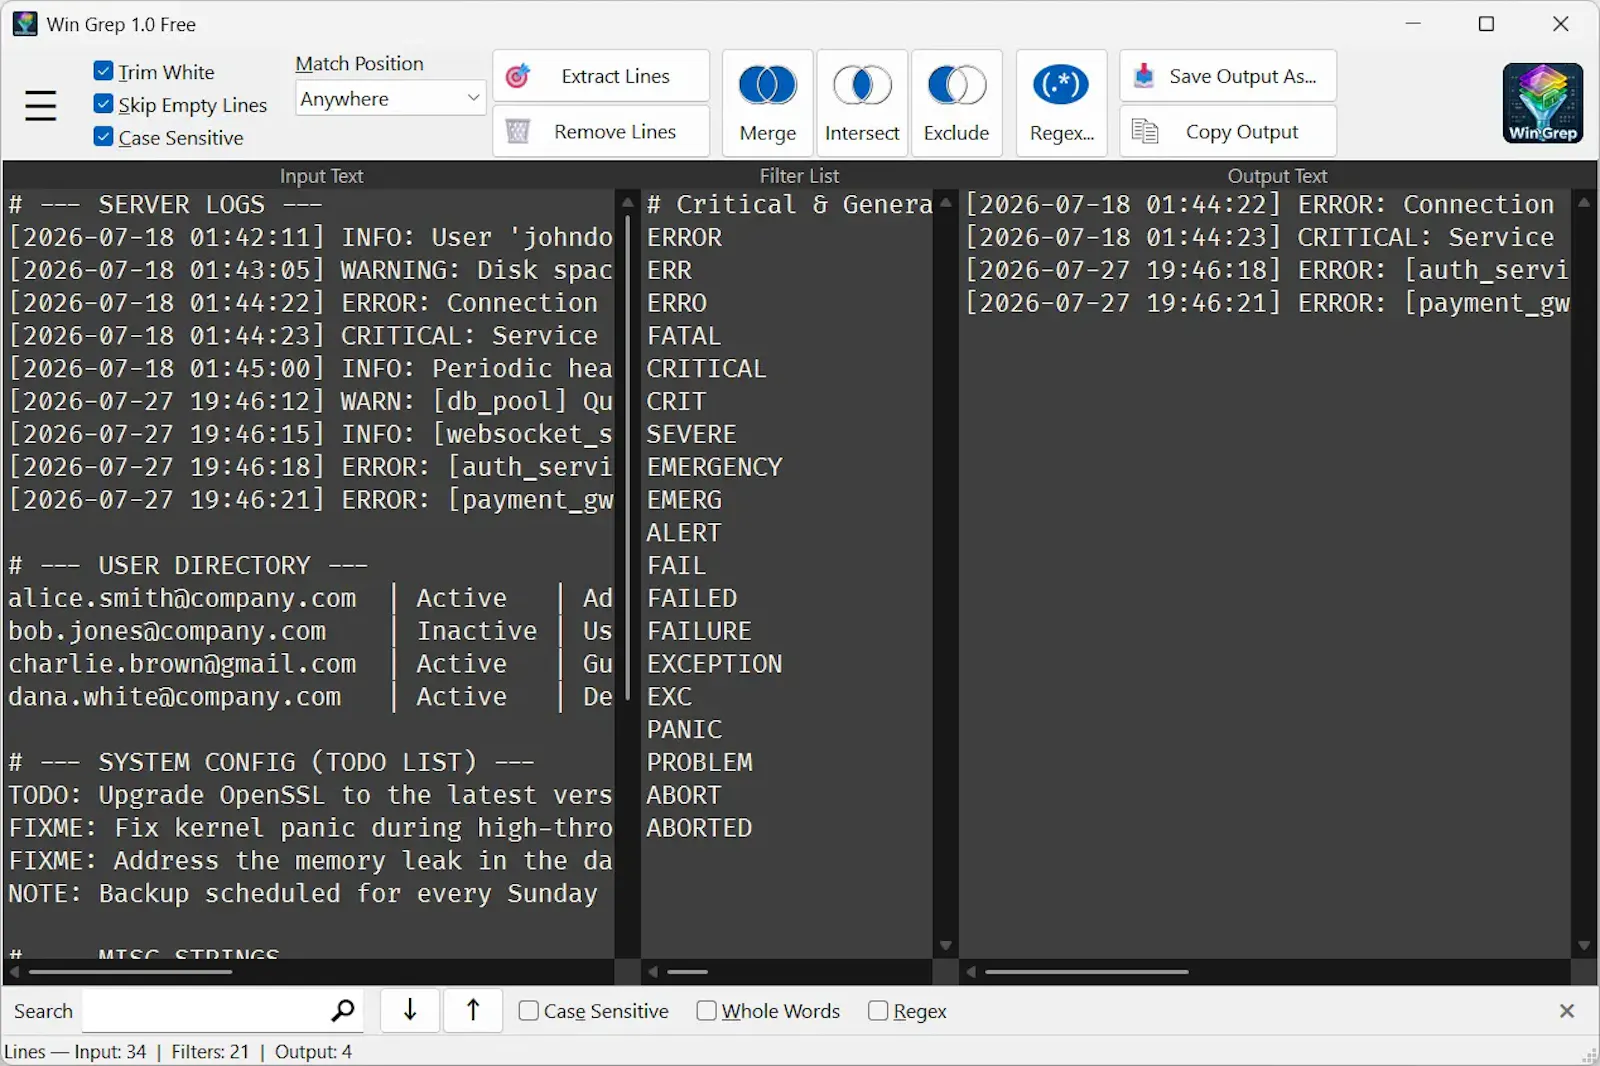Viewport: 1600px width, 1066px height.
Task: Select the PANIC filter entry
Action: [x=684, y=729]
